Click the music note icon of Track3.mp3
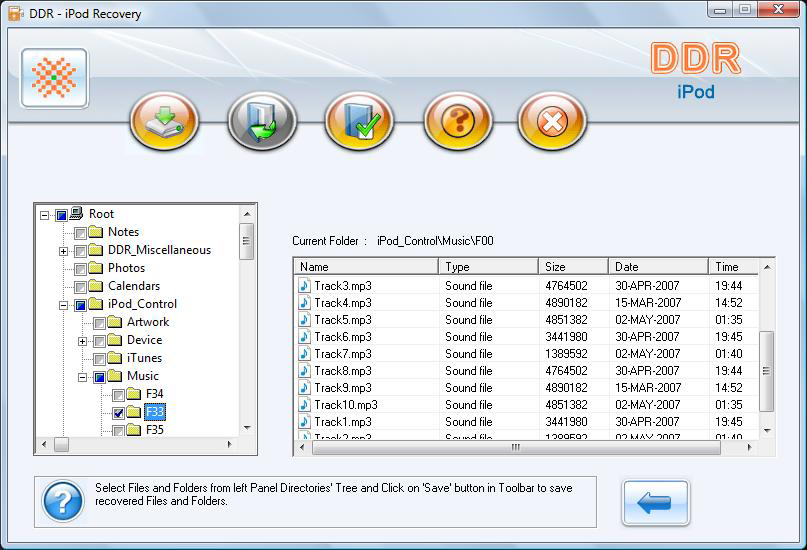The height and width of the screenshot is (550, 807). coord(305,286)
